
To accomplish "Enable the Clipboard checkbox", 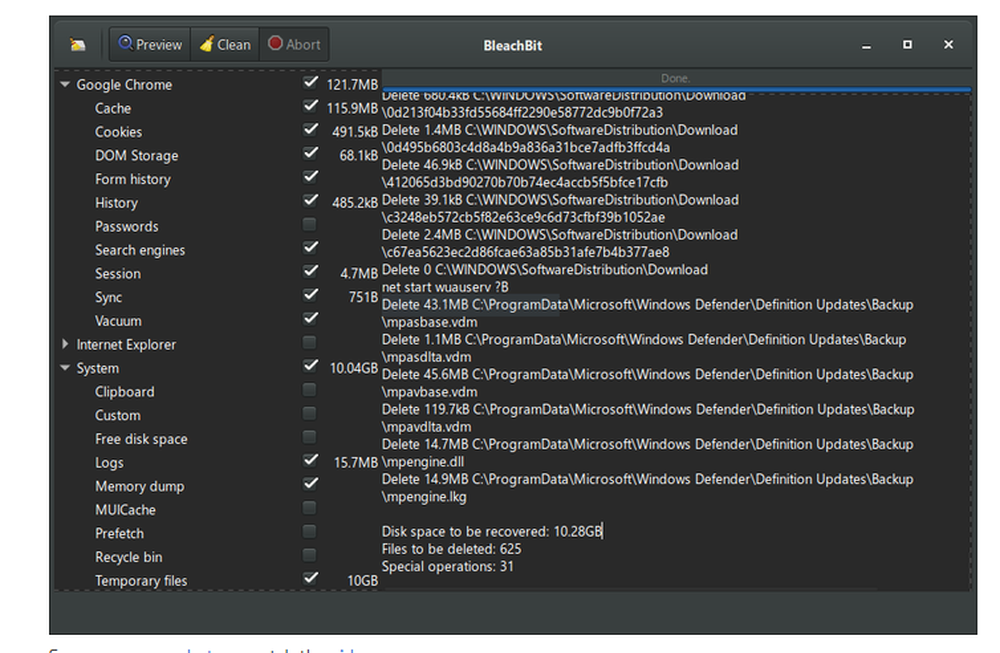I will pos(309,390).
